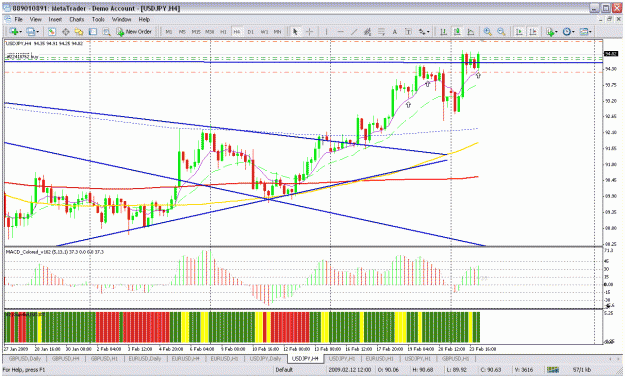Toggle the Data Window crosshair-style icon
The height and width of the screenshot is (376, 625).
(66, 31)
